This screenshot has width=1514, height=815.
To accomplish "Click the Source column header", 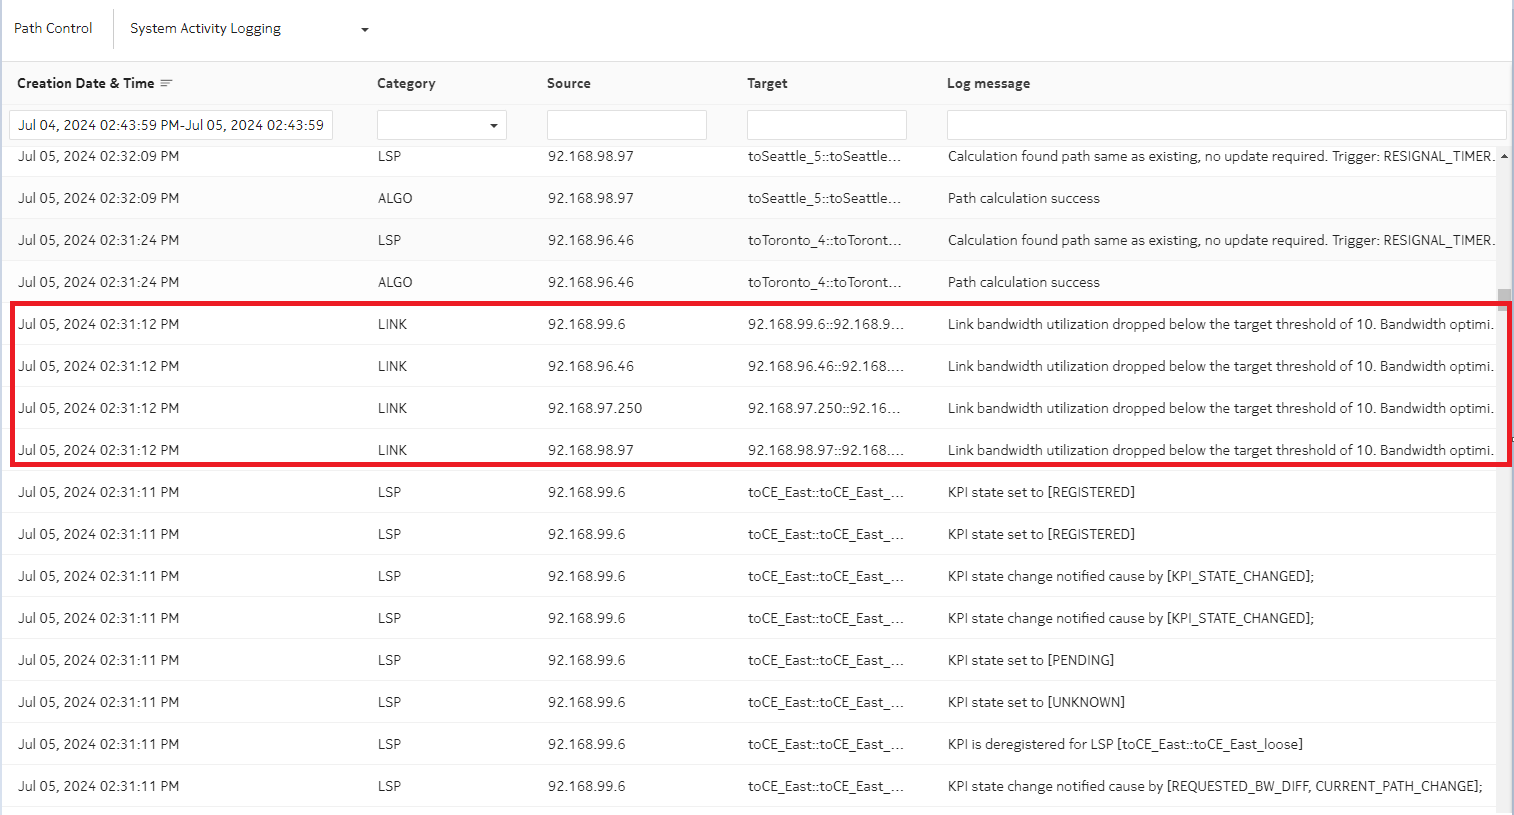I will point(568,84).
